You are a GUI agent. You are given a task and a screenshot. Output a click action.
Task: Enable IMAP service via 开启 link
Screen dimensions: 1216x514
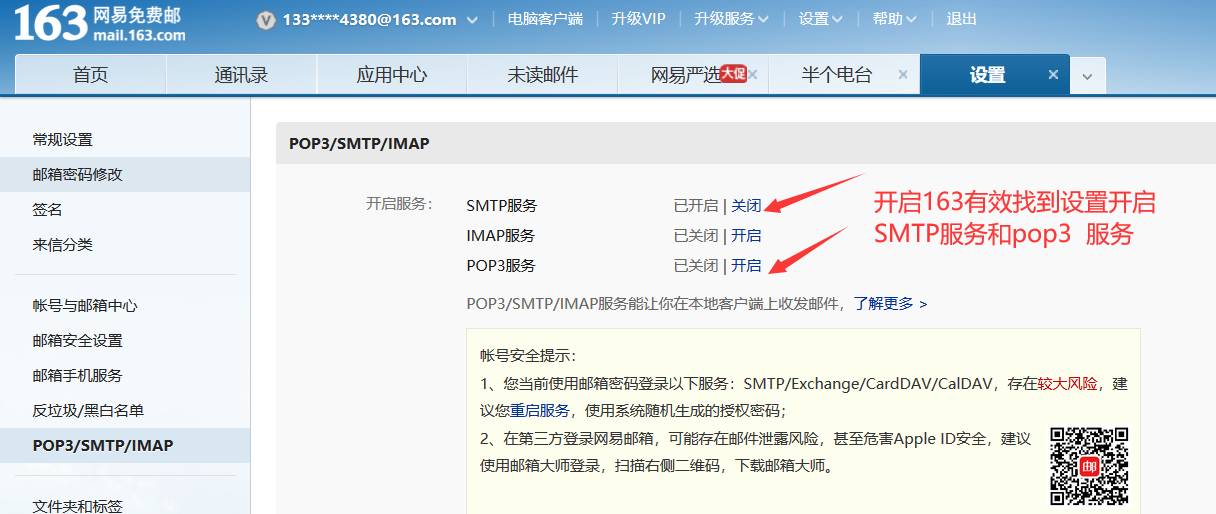(746, 236)
